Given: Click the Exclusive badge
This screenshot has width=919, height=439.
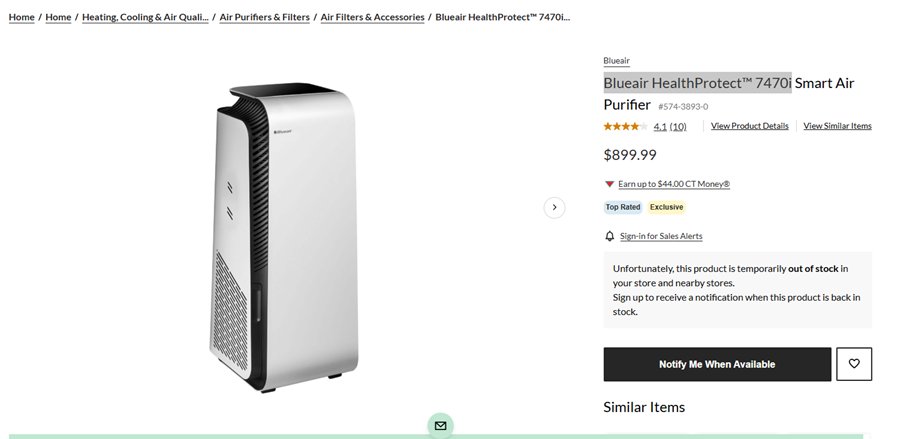Looking at the screenshot, I should point(667,207).
